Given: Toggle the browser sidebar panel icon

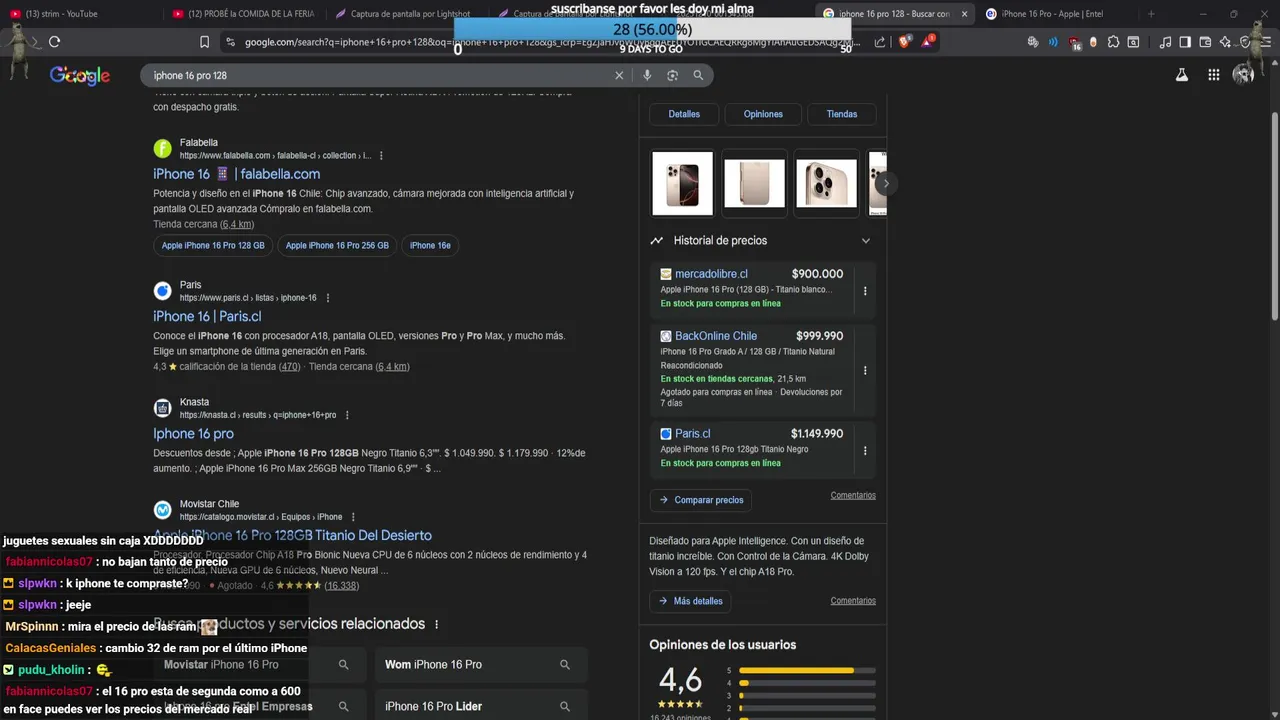Looking at the screenshot, I should [1185, 42].
